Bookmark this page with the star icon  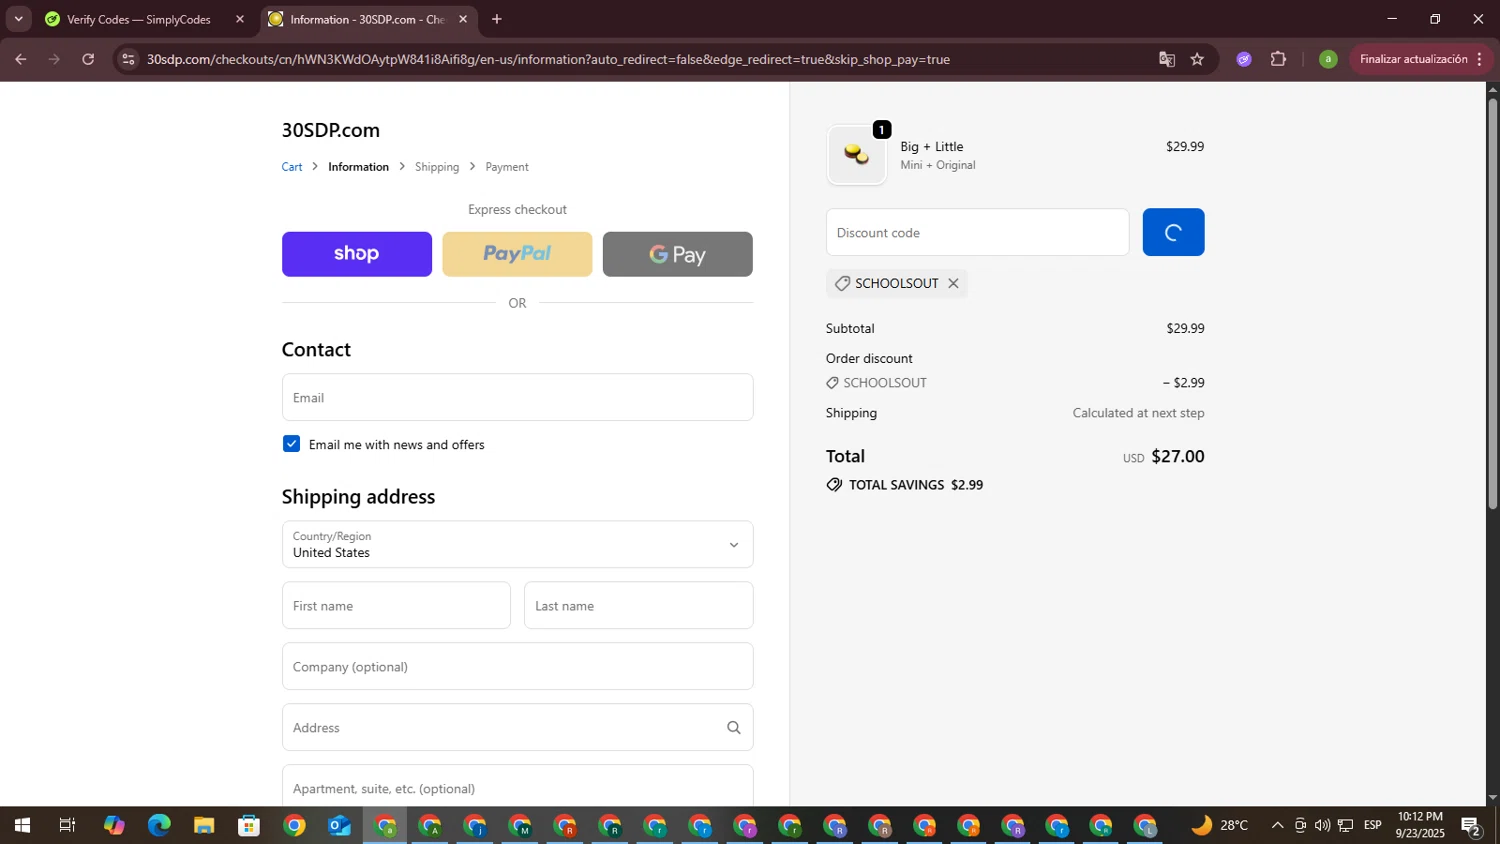(1197, 59)
